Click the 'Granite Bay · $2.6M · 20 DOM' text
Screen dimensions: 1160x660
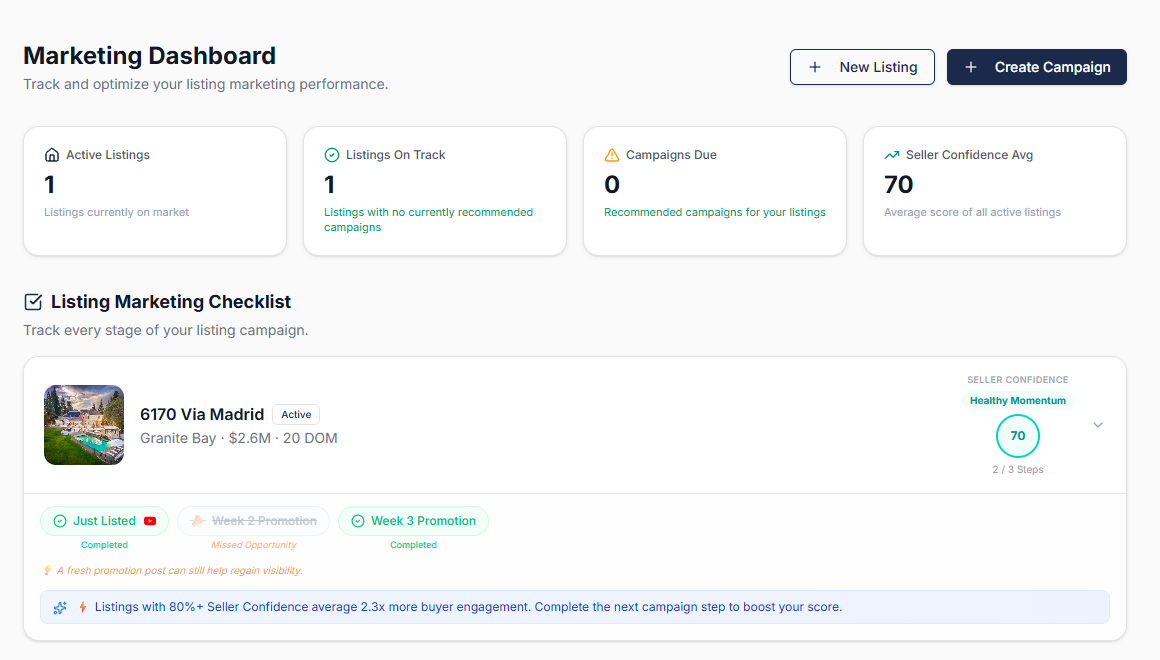pos(239,438)
